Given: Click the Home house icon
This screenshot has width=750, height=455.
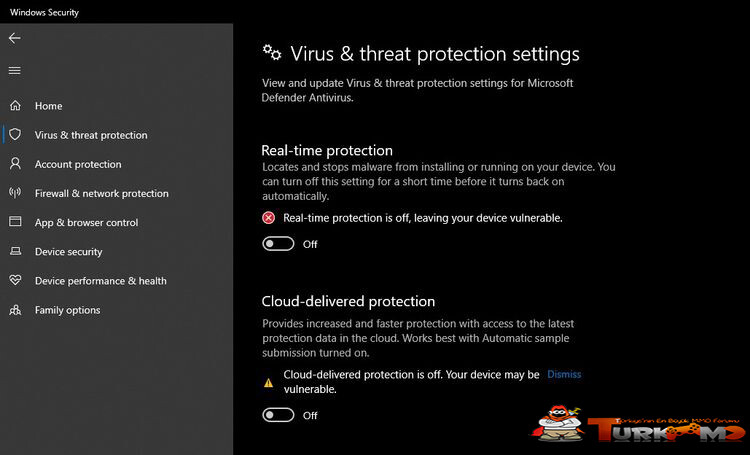Looking at the screenshot, I should 15,105.
